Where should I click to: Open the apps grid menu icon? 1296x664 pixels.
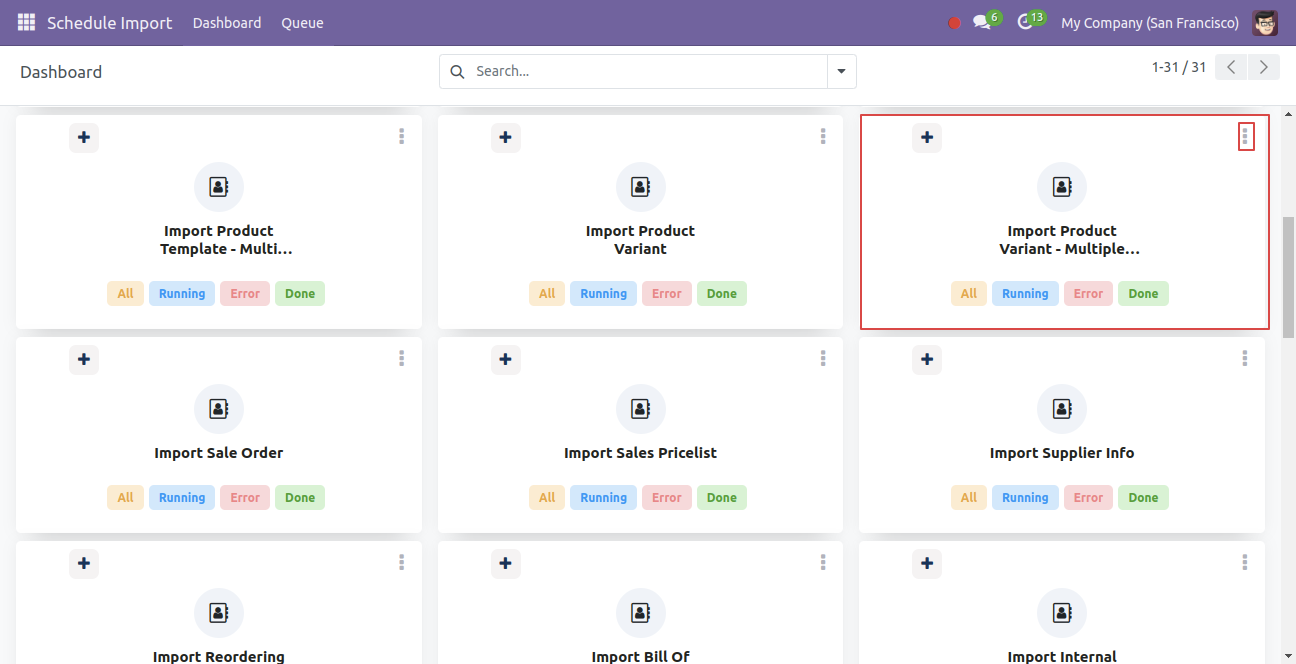pos(26,22)
